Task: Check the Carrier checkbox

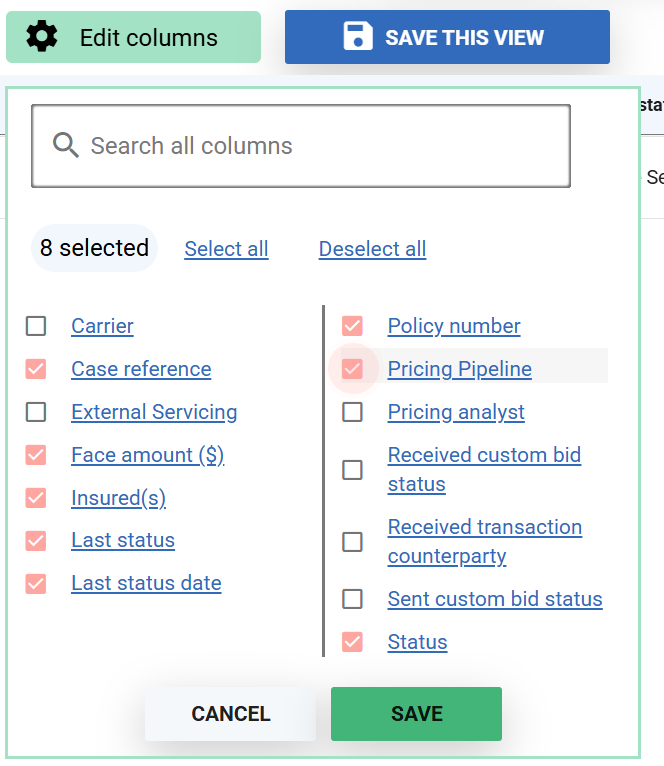Action: tap(36, 326)
